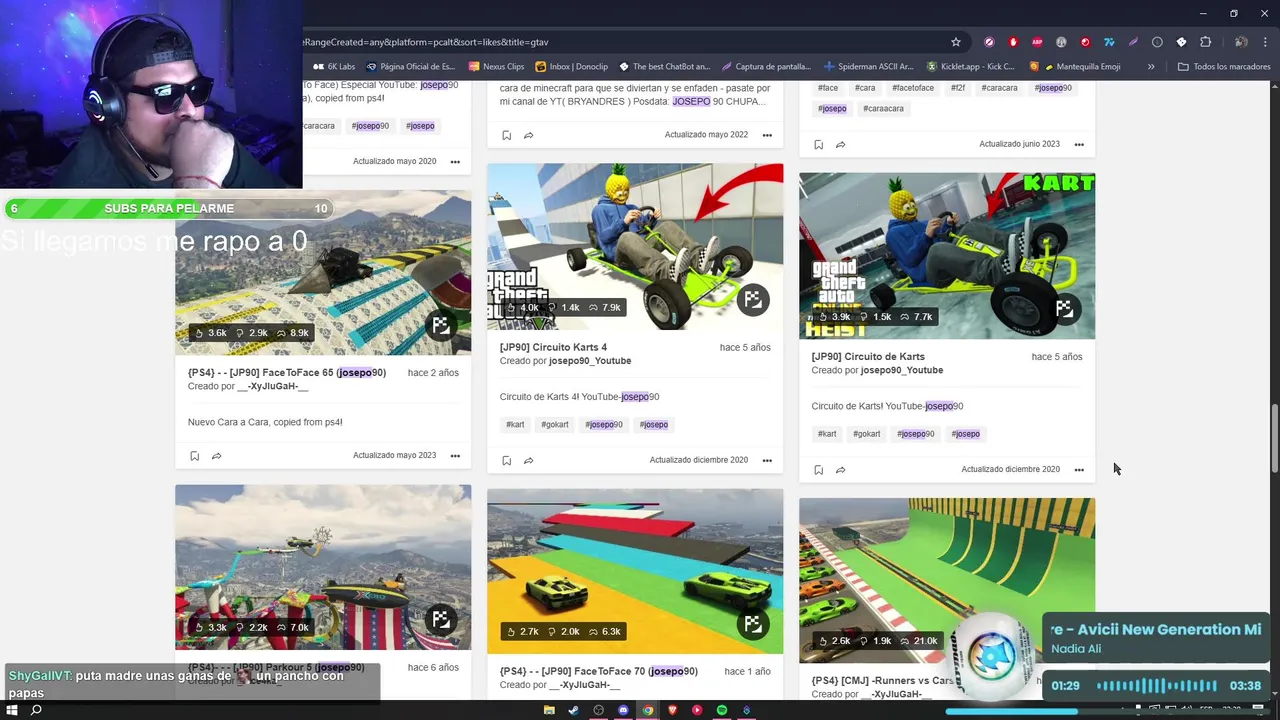Share the Circuito Karts 4 job
The height and width of the screenshot is (720, 1280).
pos(528,460)
